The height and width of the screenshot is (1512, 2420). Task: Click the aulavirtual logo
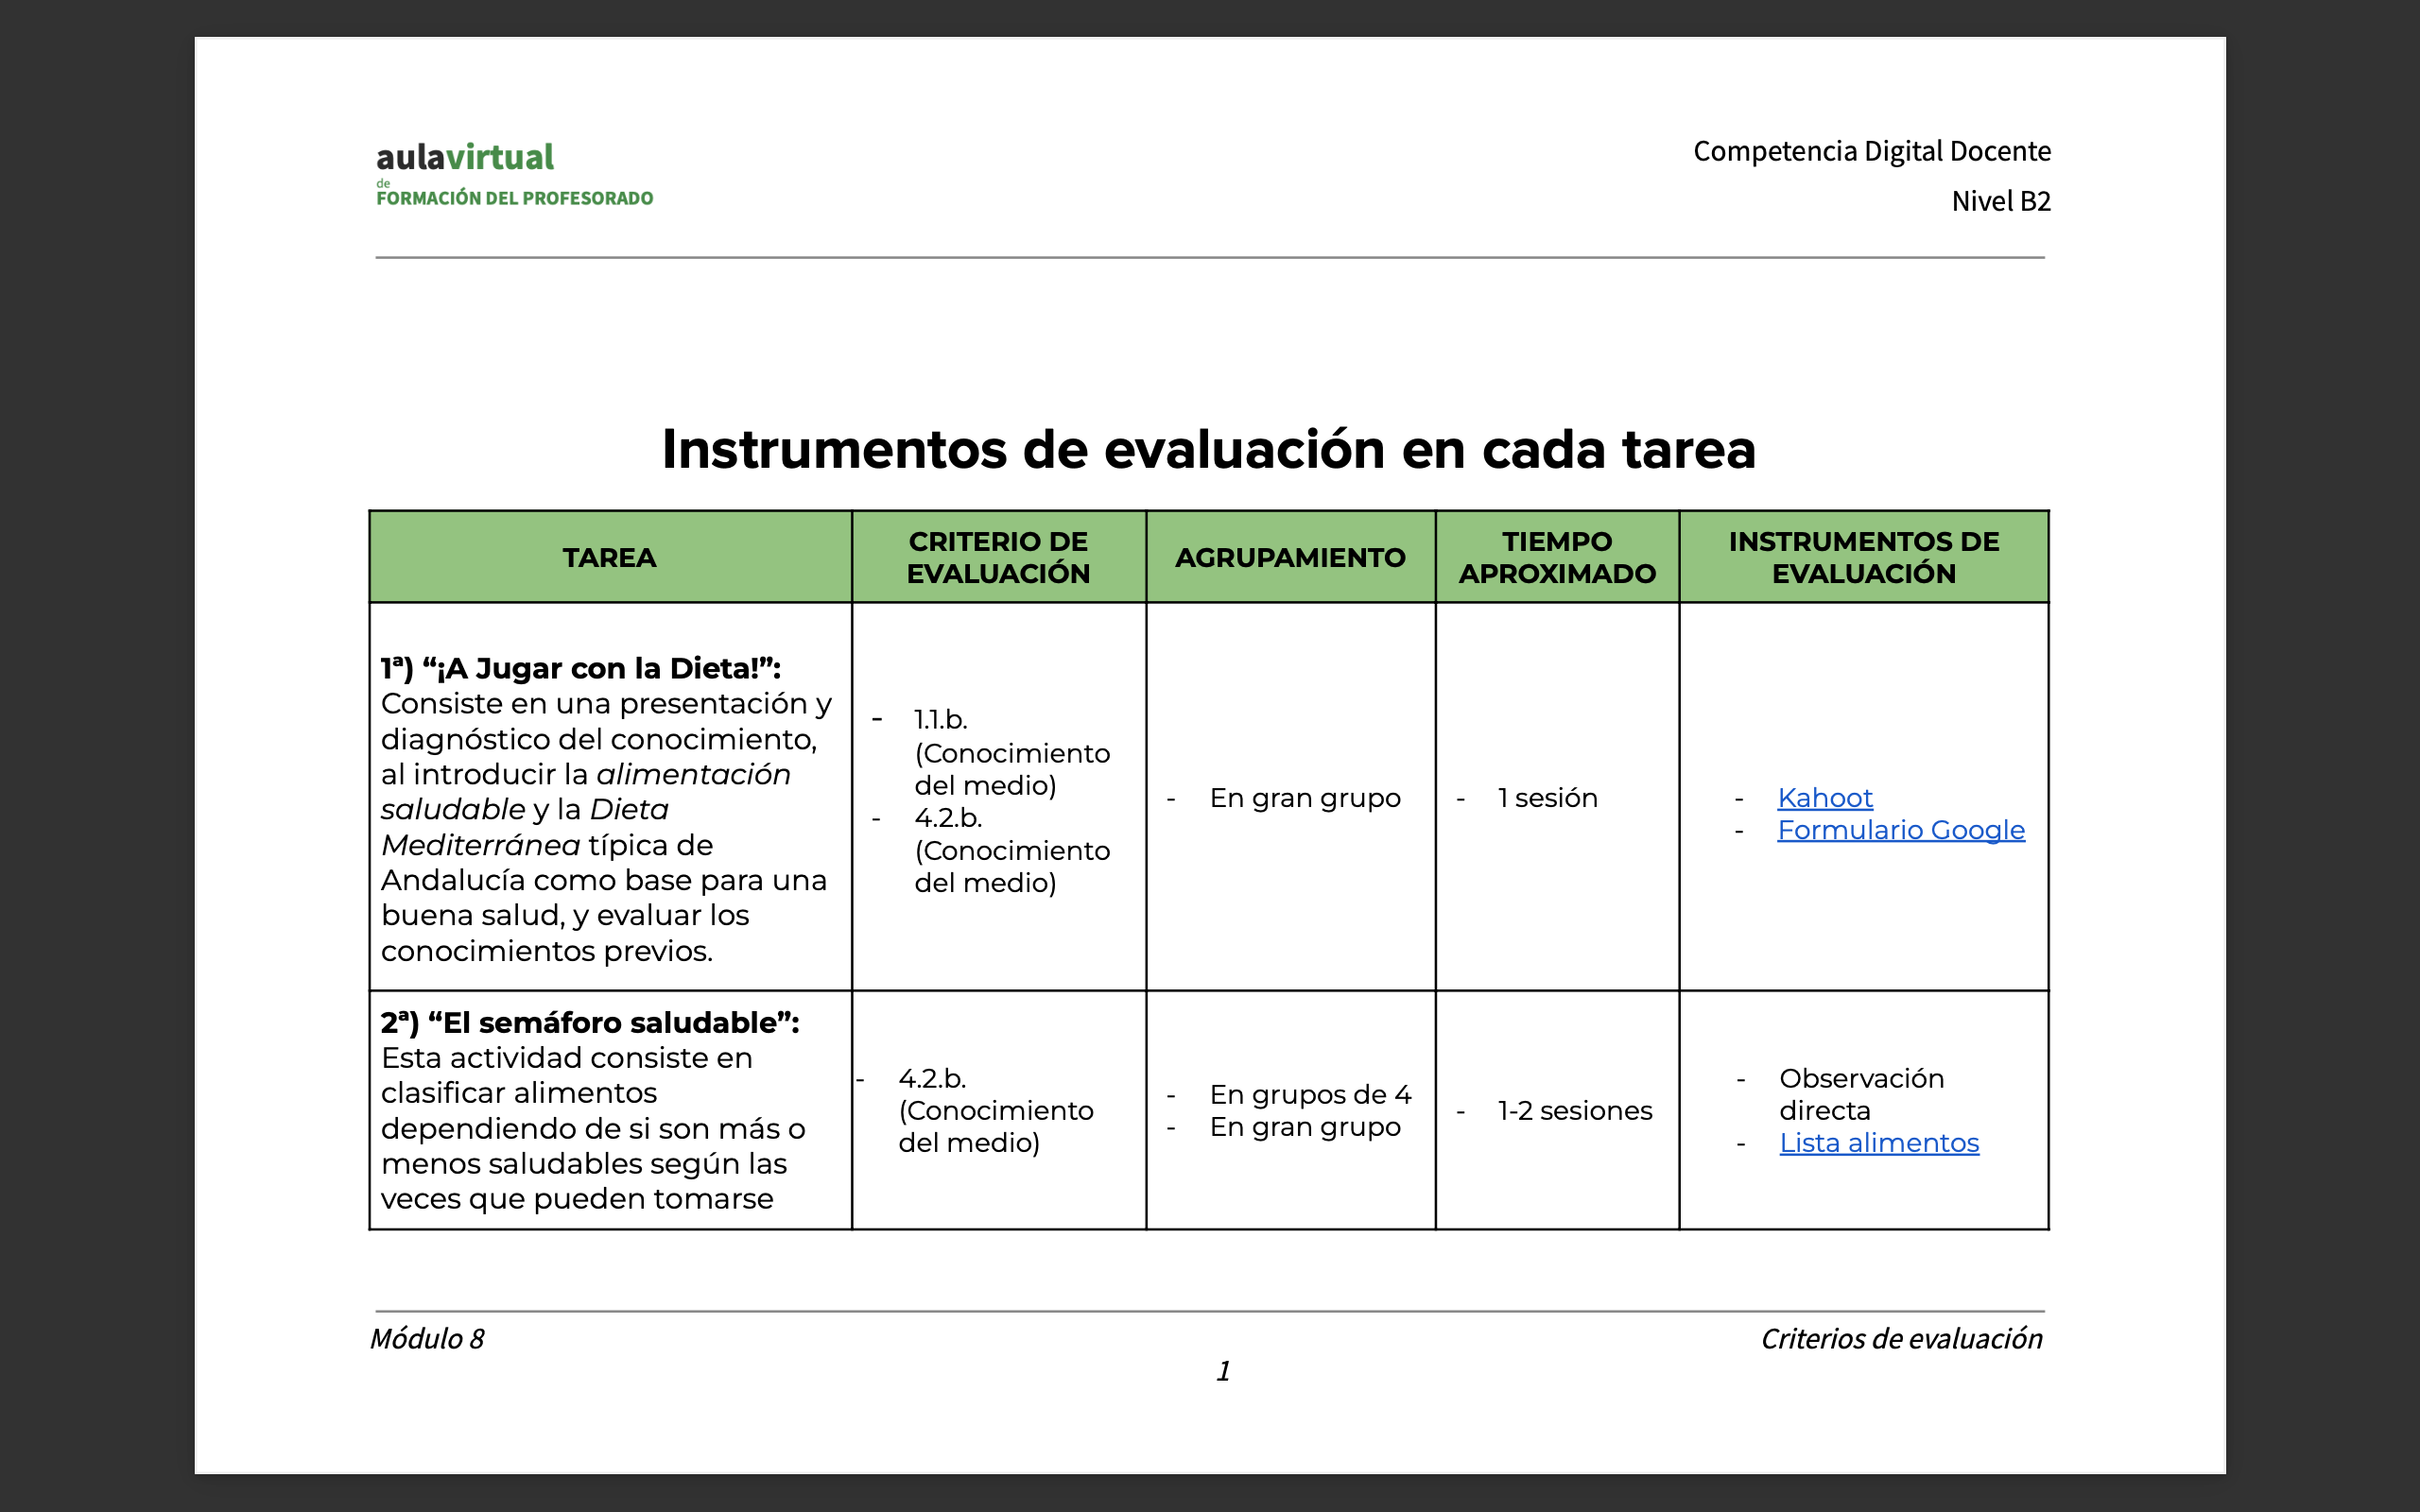click(x=465, y=157)
